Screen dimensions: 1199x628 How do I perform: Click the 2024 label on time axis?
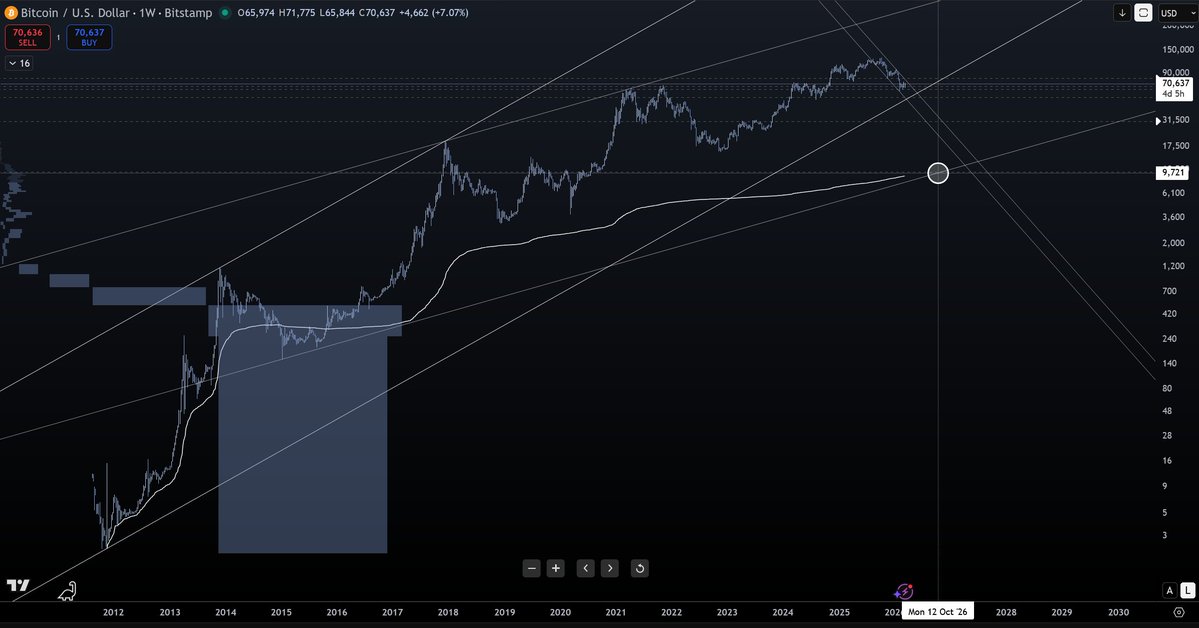pos(782,612)
